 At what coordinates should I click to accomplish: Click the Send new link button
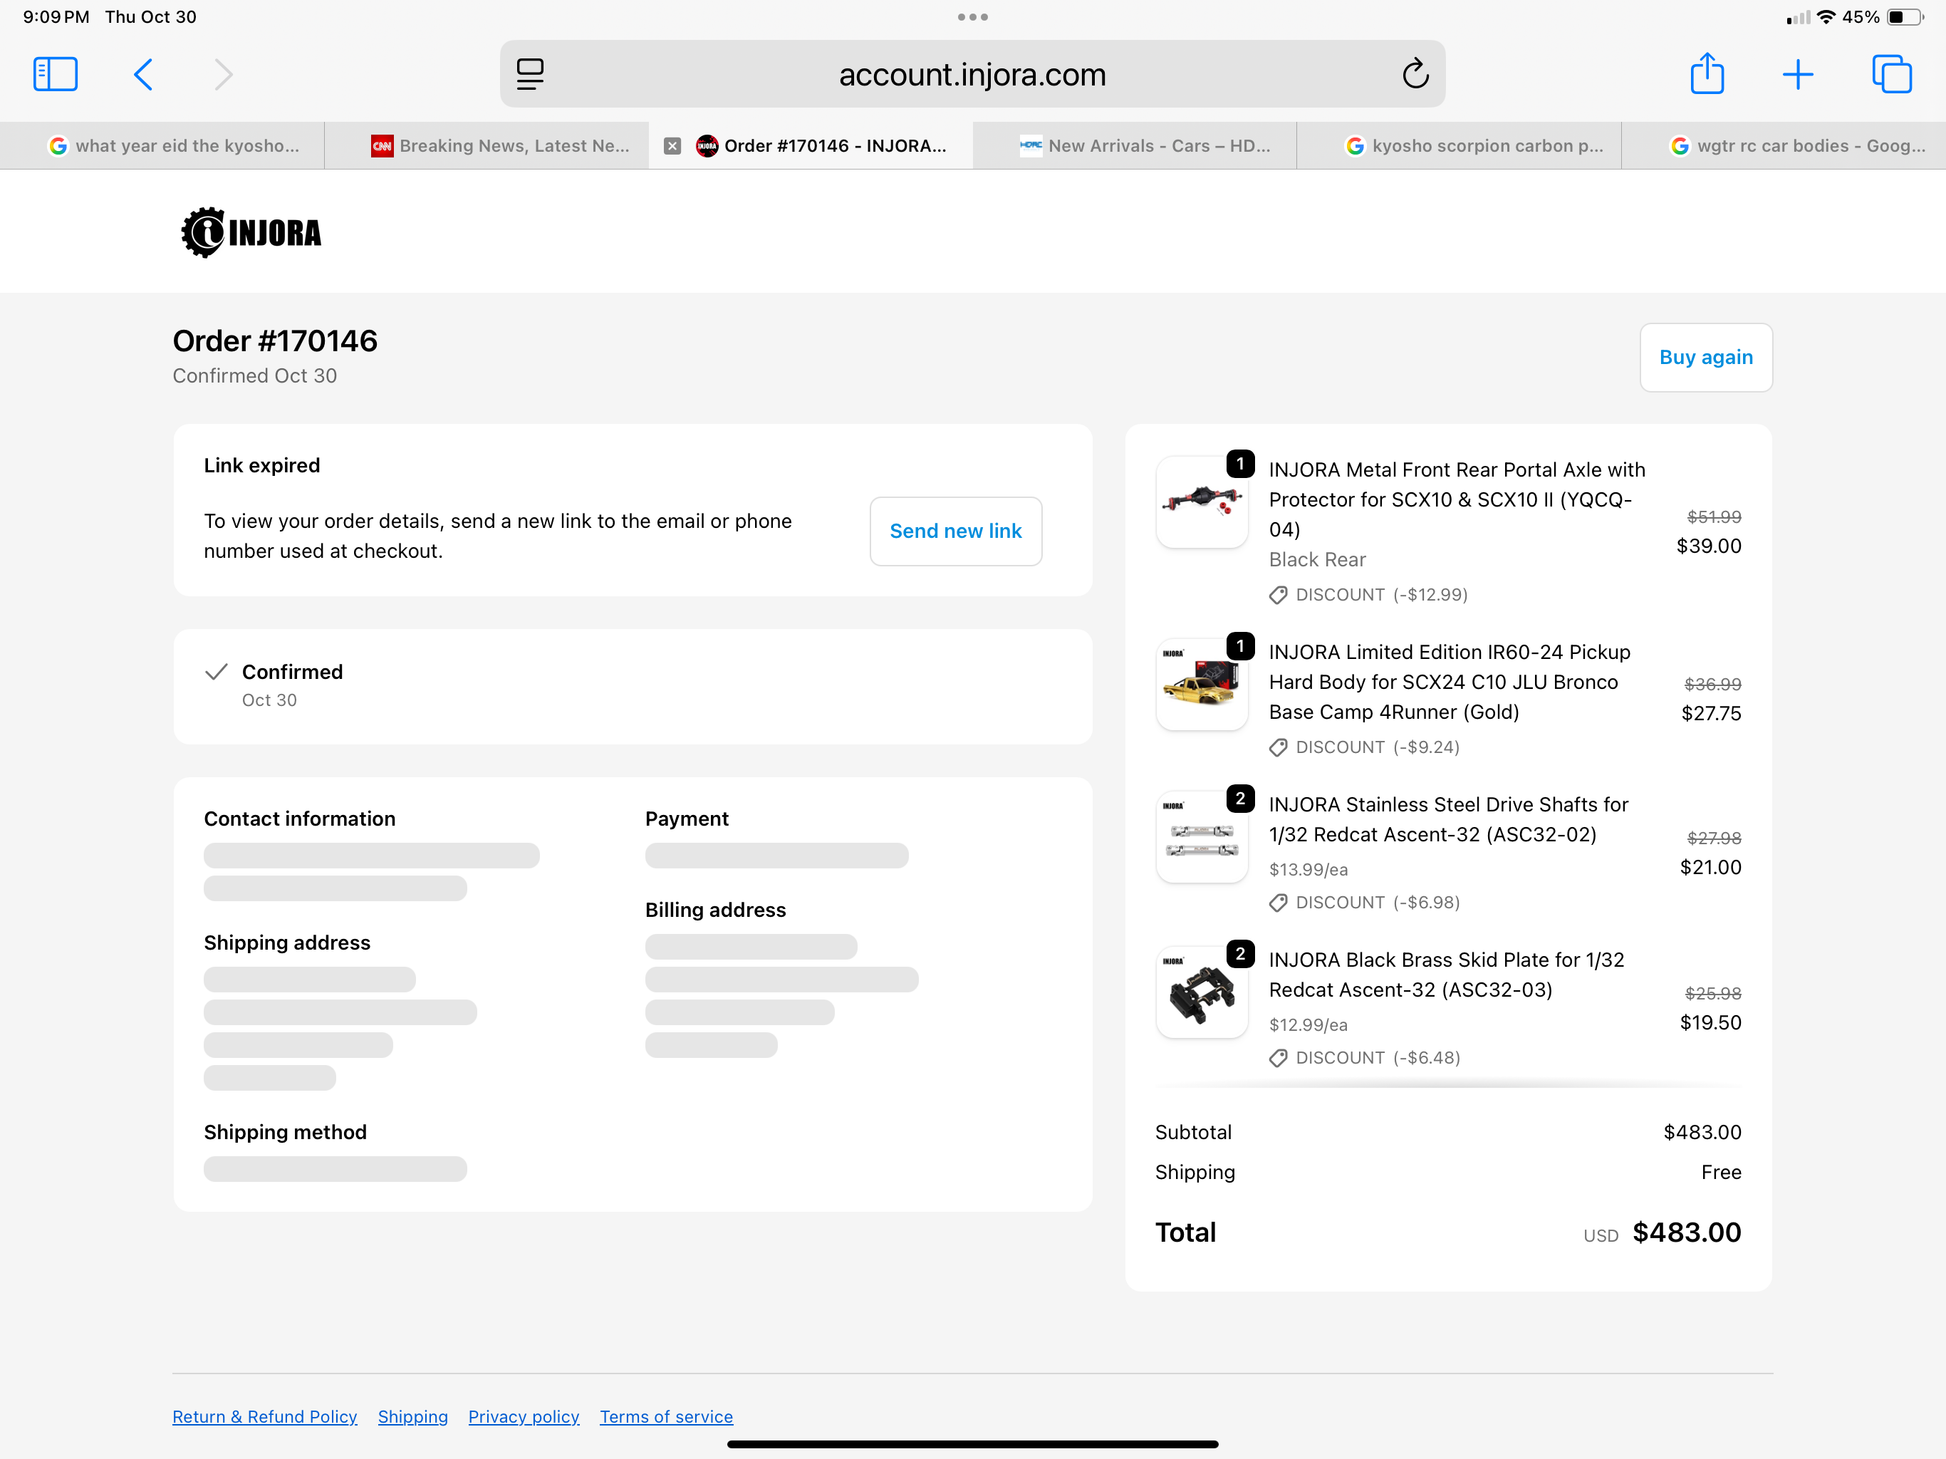(x=955, y=531)
